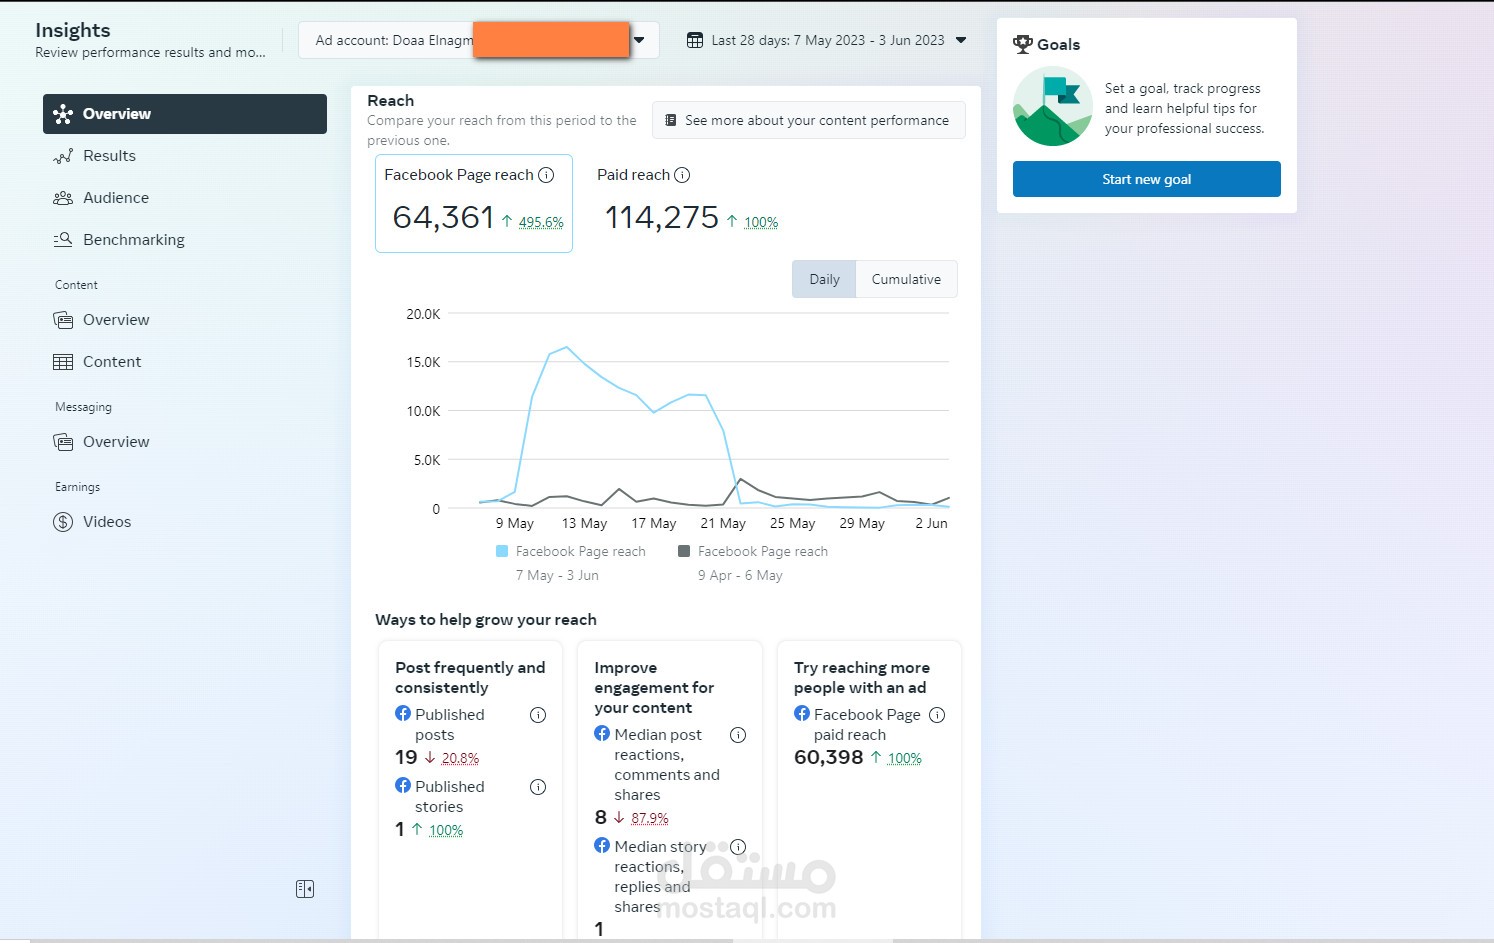Click the Facebook logo beside Published stories
Viewport: 1494px width, 943px height.
403,786
